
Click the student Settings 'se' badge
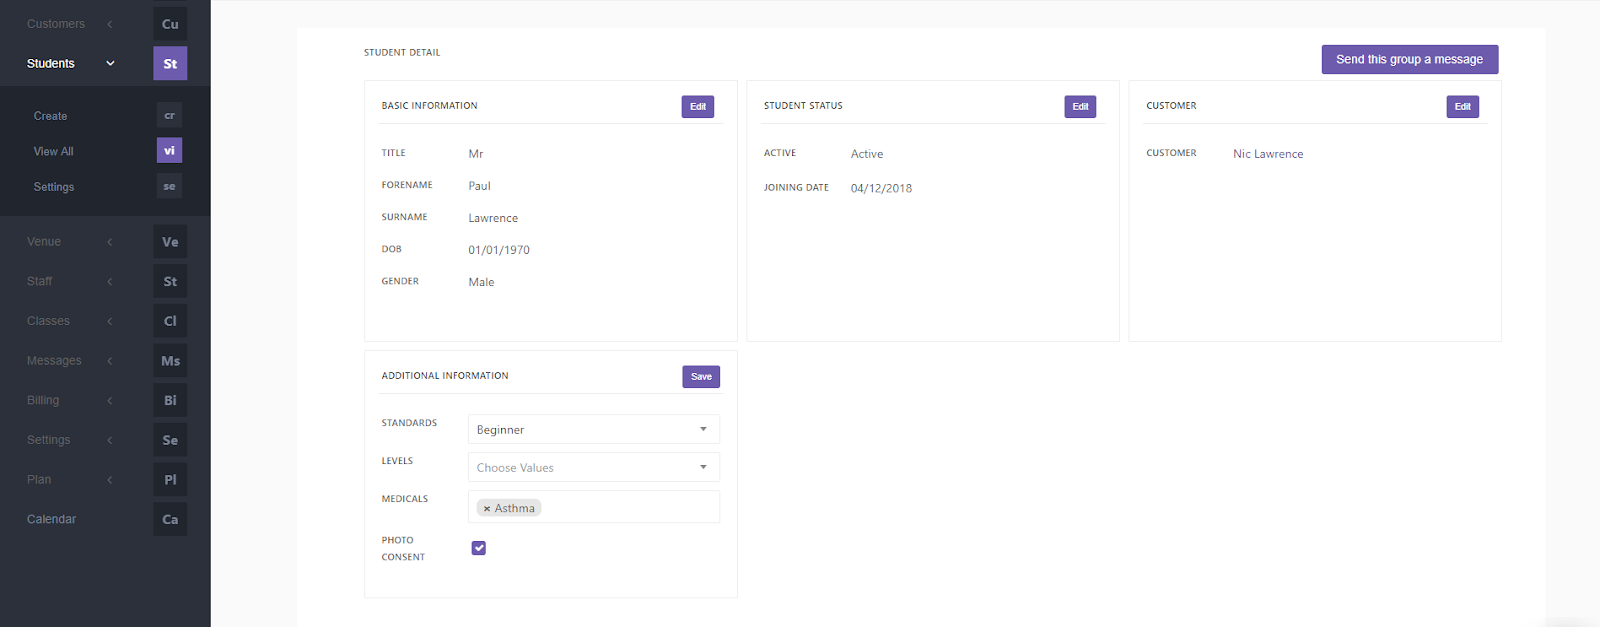(169, 186)
